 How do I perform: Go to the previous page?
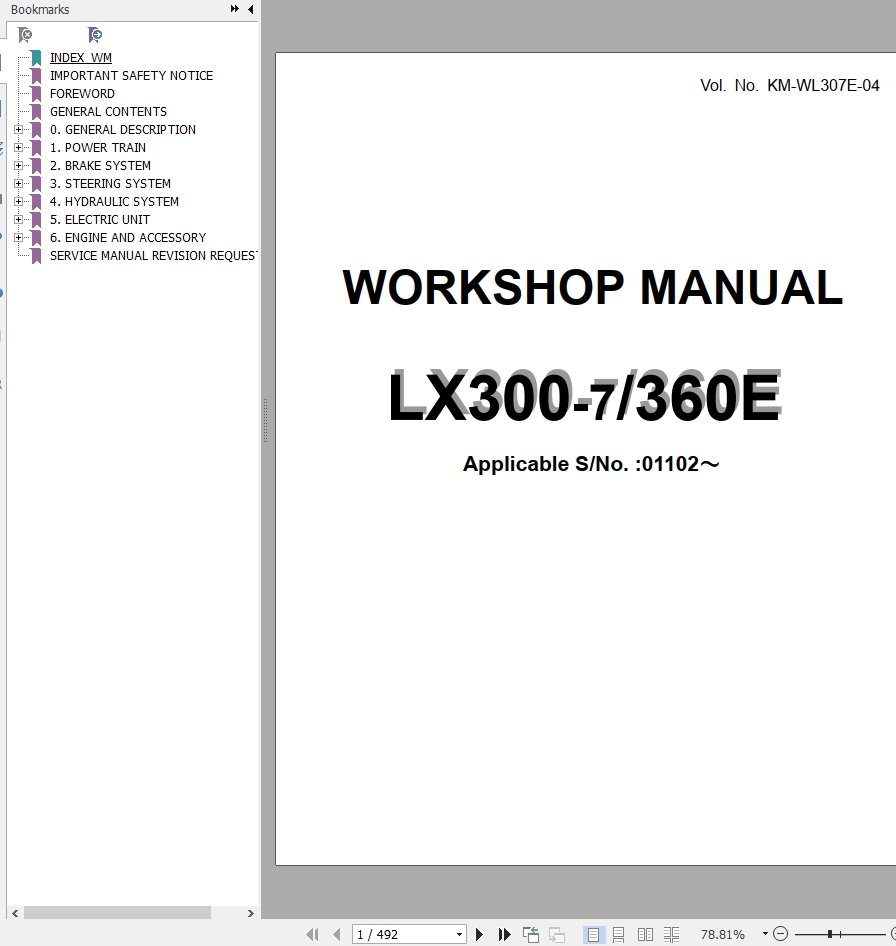pyautogui.click(x=337, y=935)
